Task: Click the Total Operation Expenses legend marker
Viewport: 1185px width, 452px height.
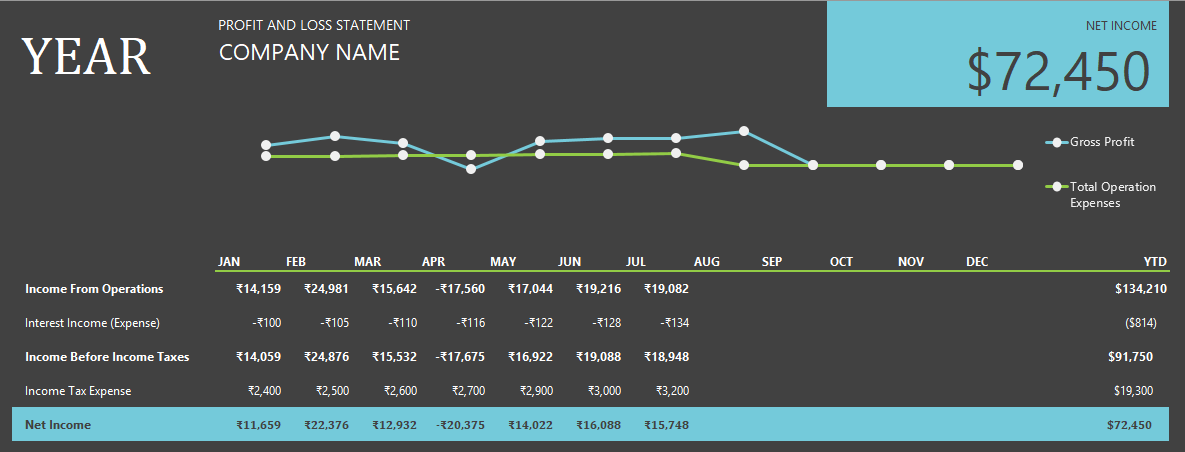Action: (1057, 187)
